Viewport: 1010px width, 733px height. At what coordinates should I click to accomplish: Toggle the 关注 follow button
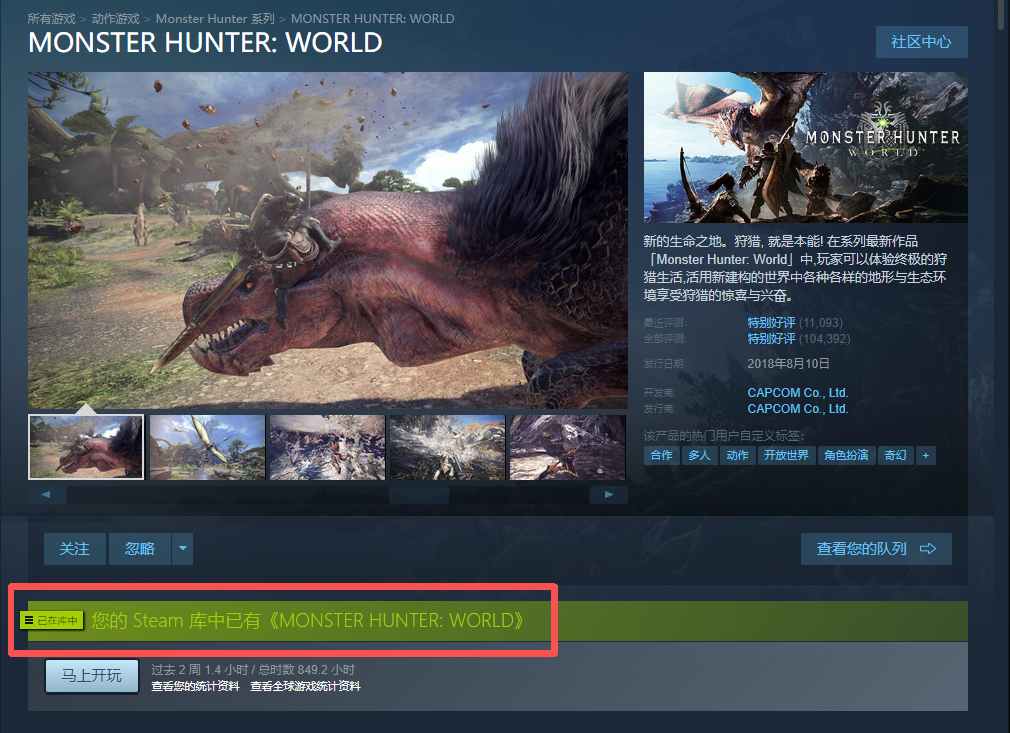click(x=75, y=549)
